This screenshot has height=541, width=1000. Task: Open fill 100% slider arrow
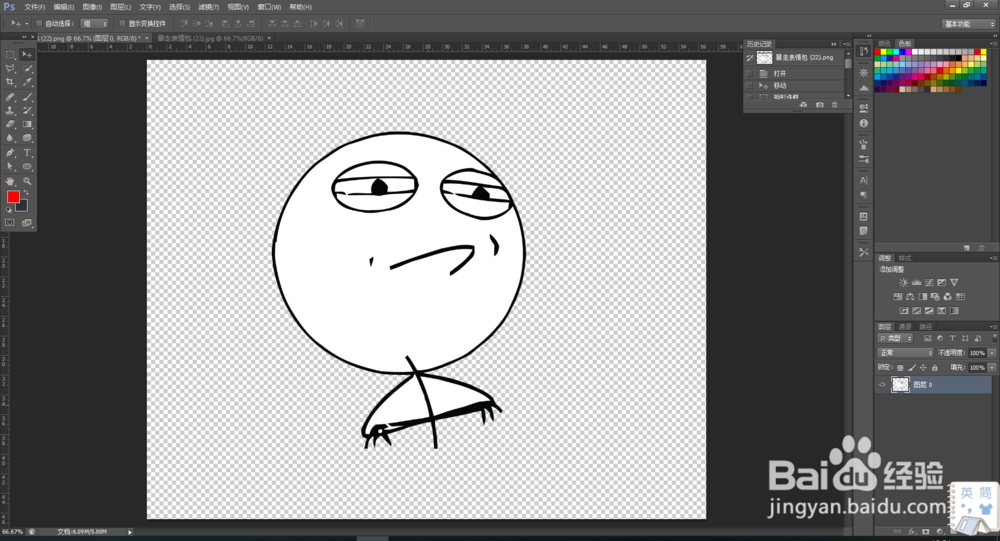[x=992, y=368]
